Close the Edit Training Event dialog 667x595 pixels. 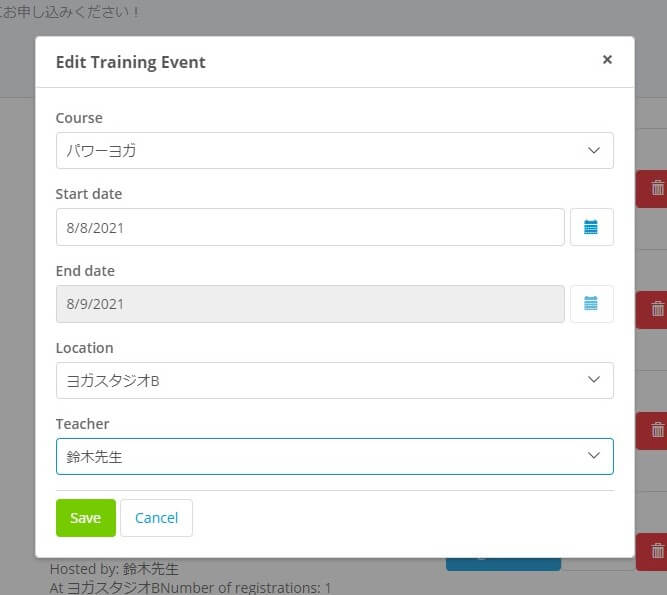pyautogui.click(x=607, y=60)
